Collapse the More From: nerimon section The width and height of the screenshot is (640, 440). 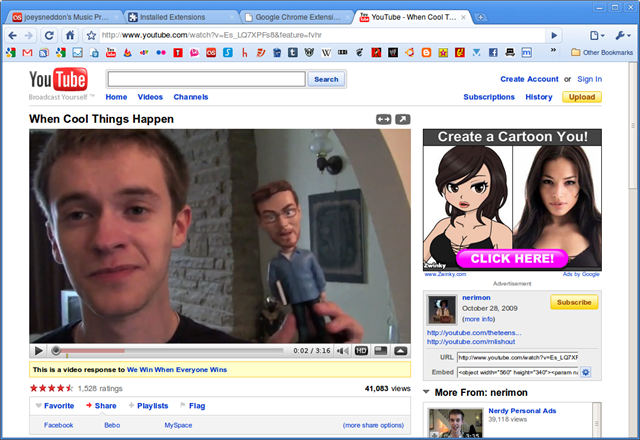426,392
